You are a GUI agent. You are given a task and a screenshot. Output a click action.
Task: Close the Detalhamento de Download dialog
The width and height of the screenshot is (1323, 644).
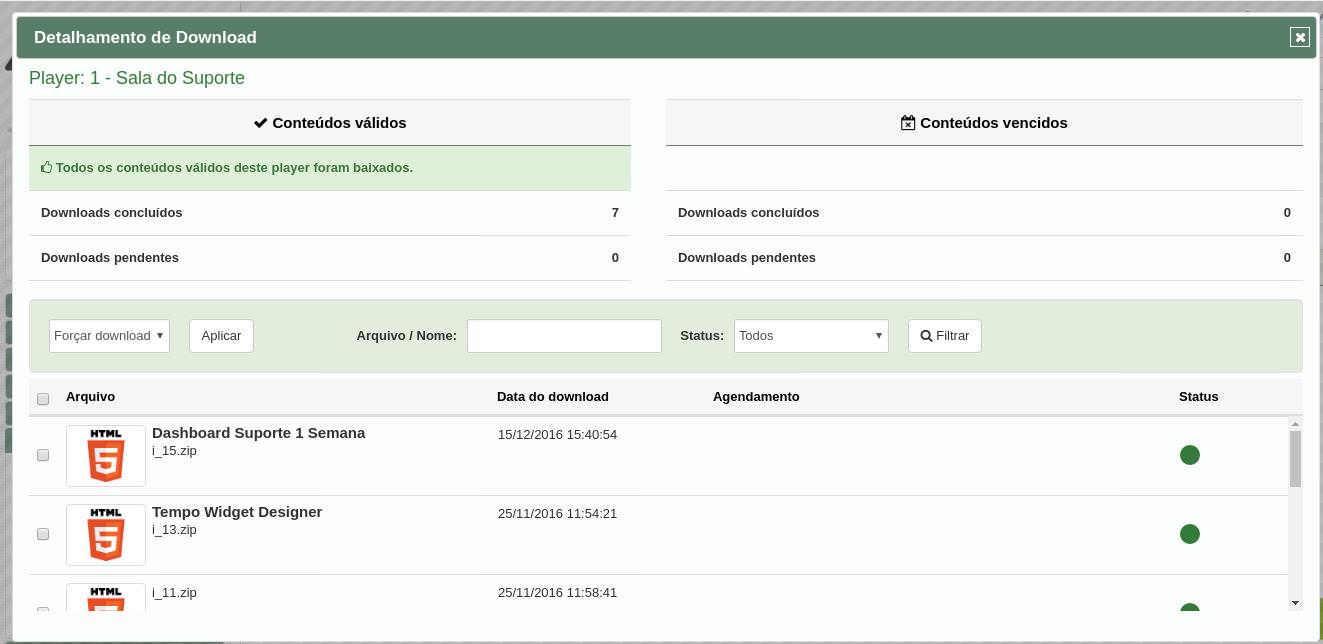[1300, 37]
